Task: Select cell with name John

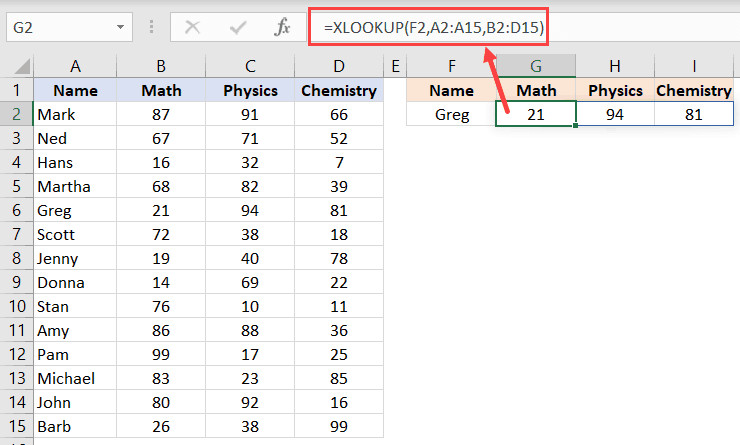Action: [x=75, y=402]
